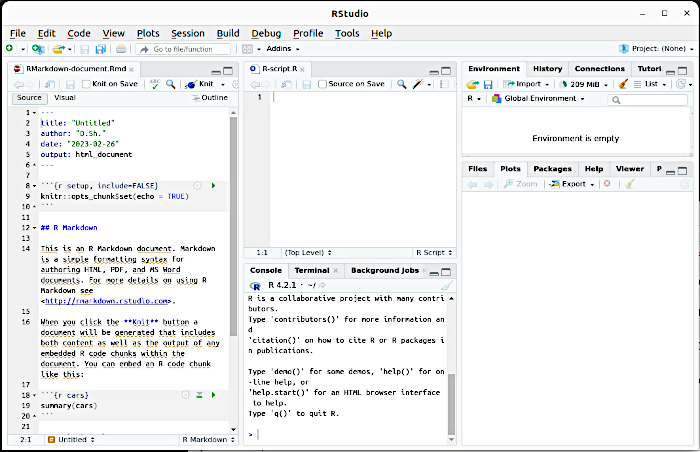The width and height of the screenshot is (700, 452).
Task: Open cars chunk options gear
Action: [x=185, y=395]
